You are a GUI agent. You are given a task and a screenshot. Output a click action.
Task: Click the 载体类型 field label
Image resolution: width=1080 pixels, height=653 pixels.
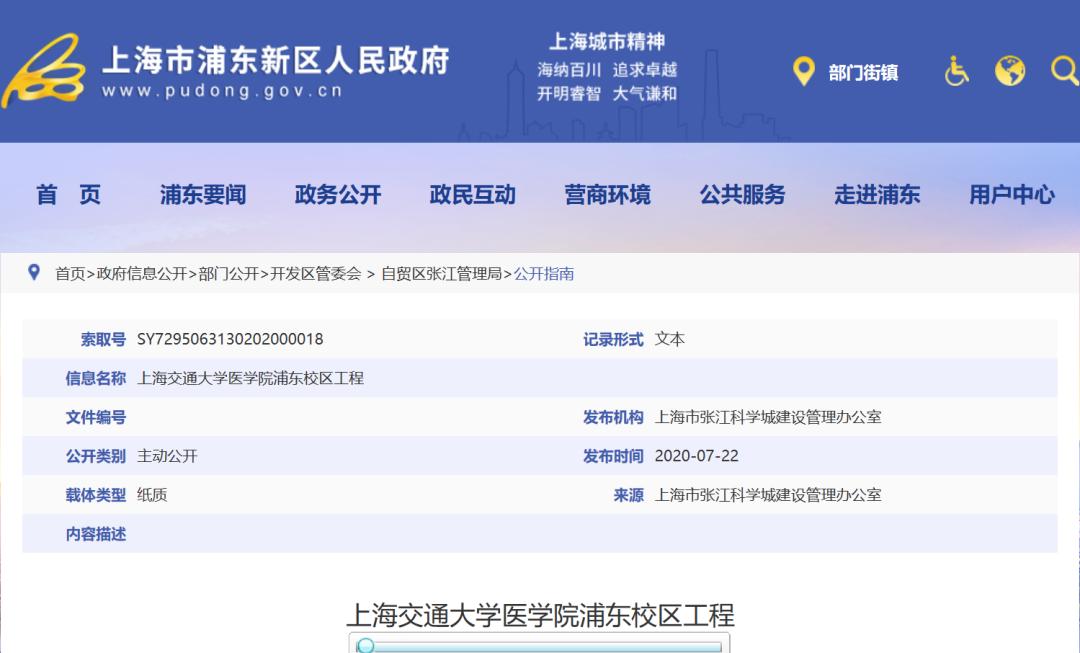[x=96, y=495]
